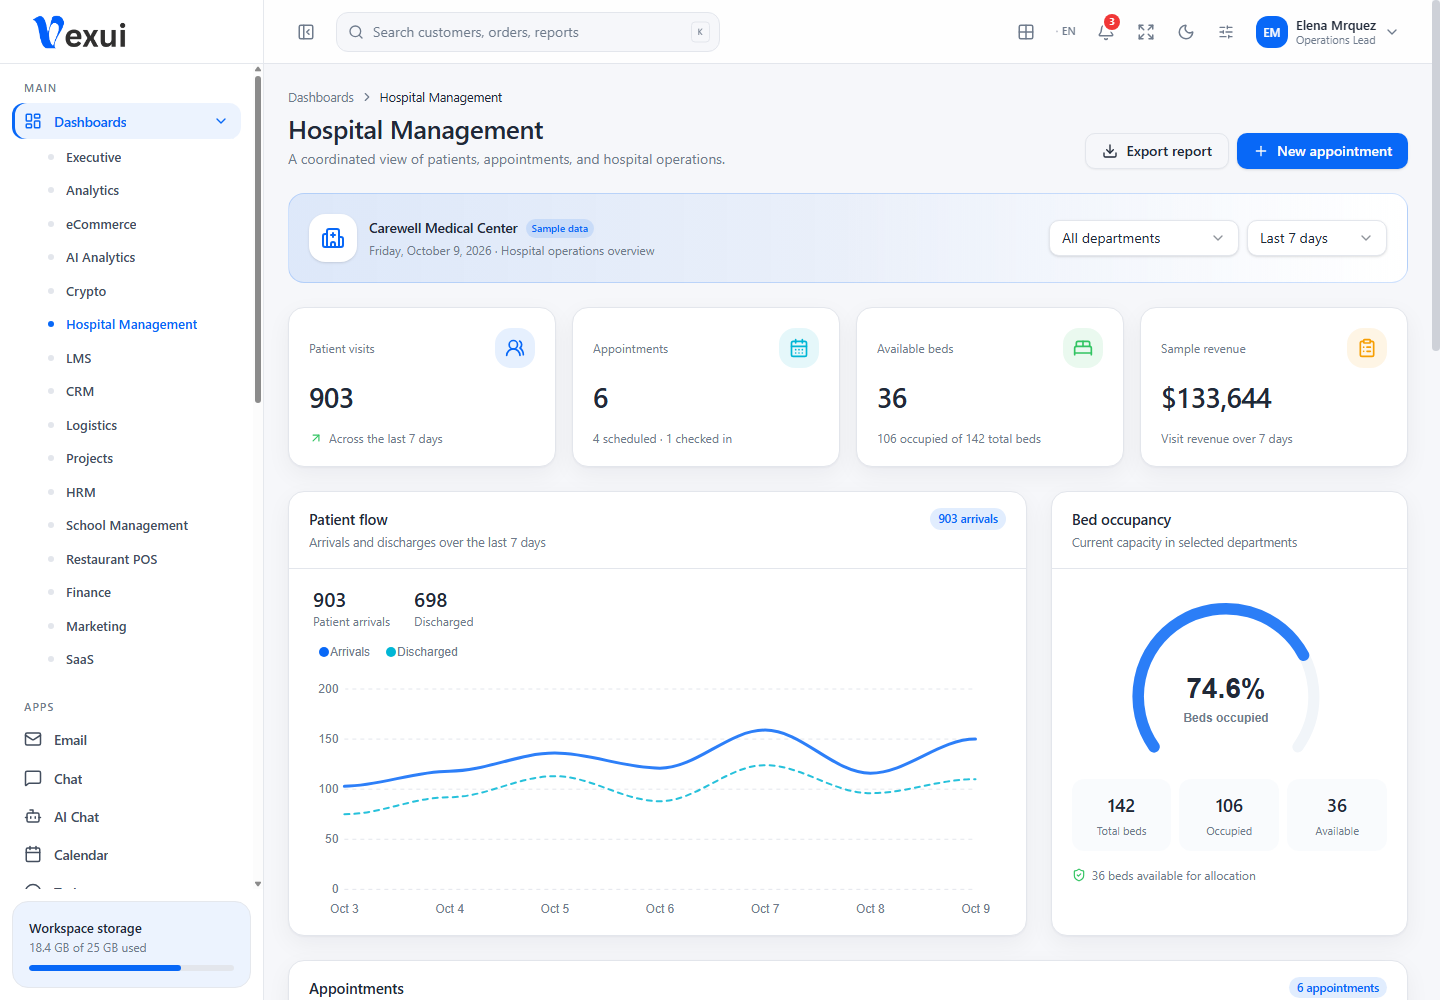The height and width of the screenshot is (1000, 1440).
Task: Enter fullscreen using the expand icon
Action: (1146, 32)
